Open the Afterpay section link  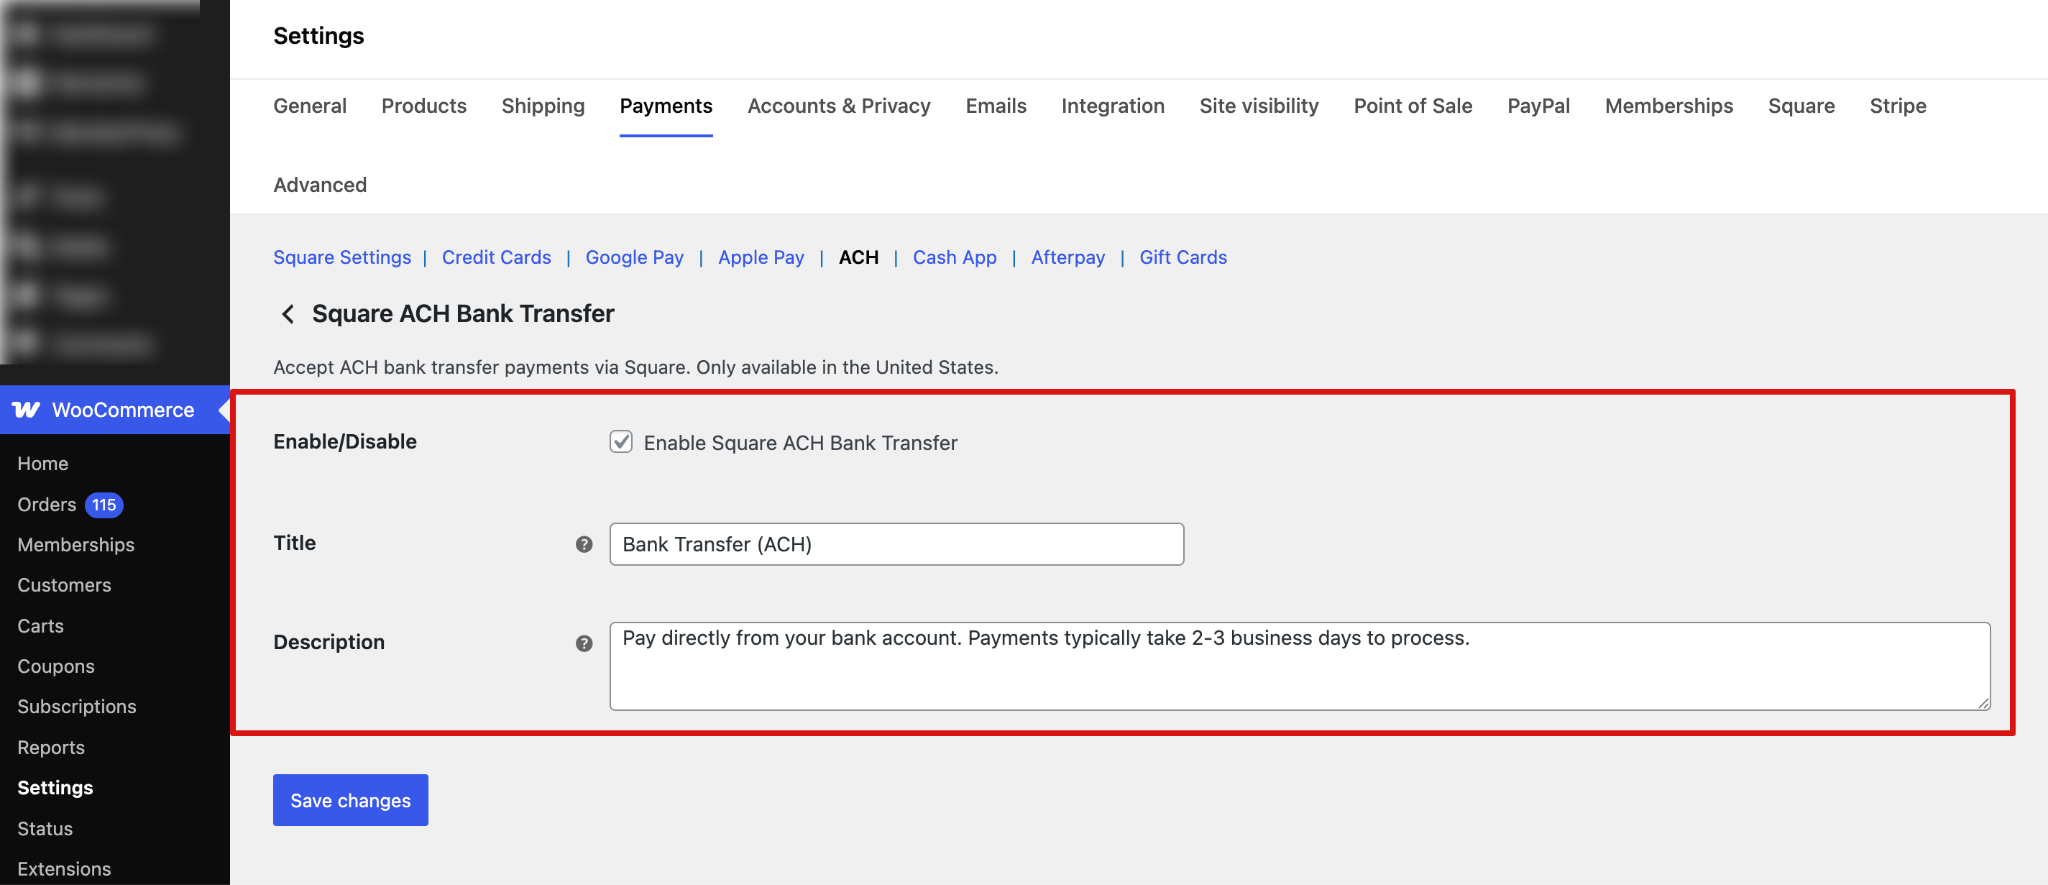click(x=1068, y=257)
